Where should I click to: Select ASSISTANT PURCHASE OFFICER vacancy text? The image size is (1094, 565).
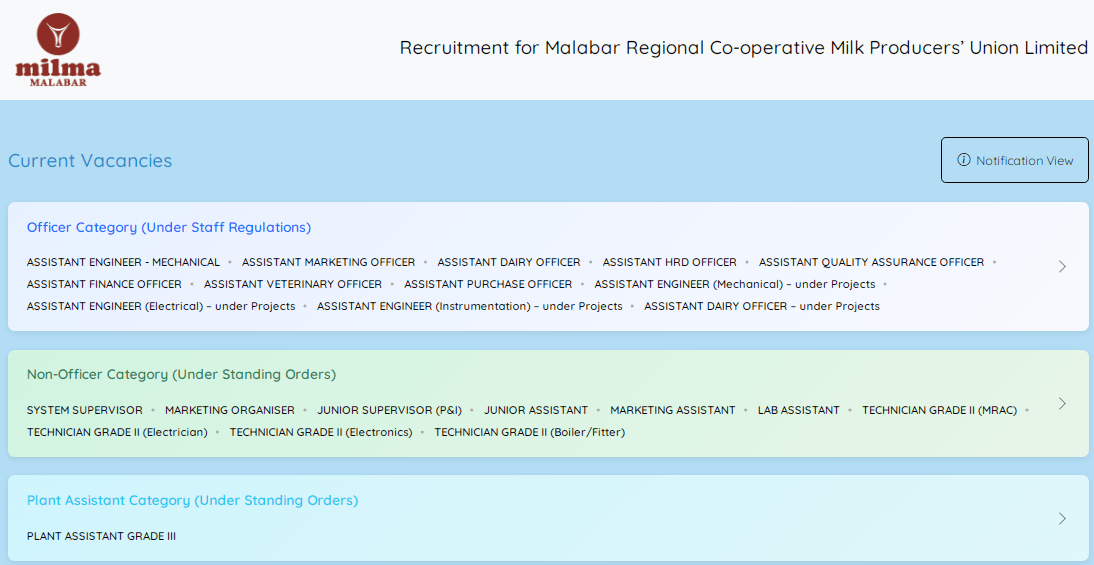click(x=488, y=285)
